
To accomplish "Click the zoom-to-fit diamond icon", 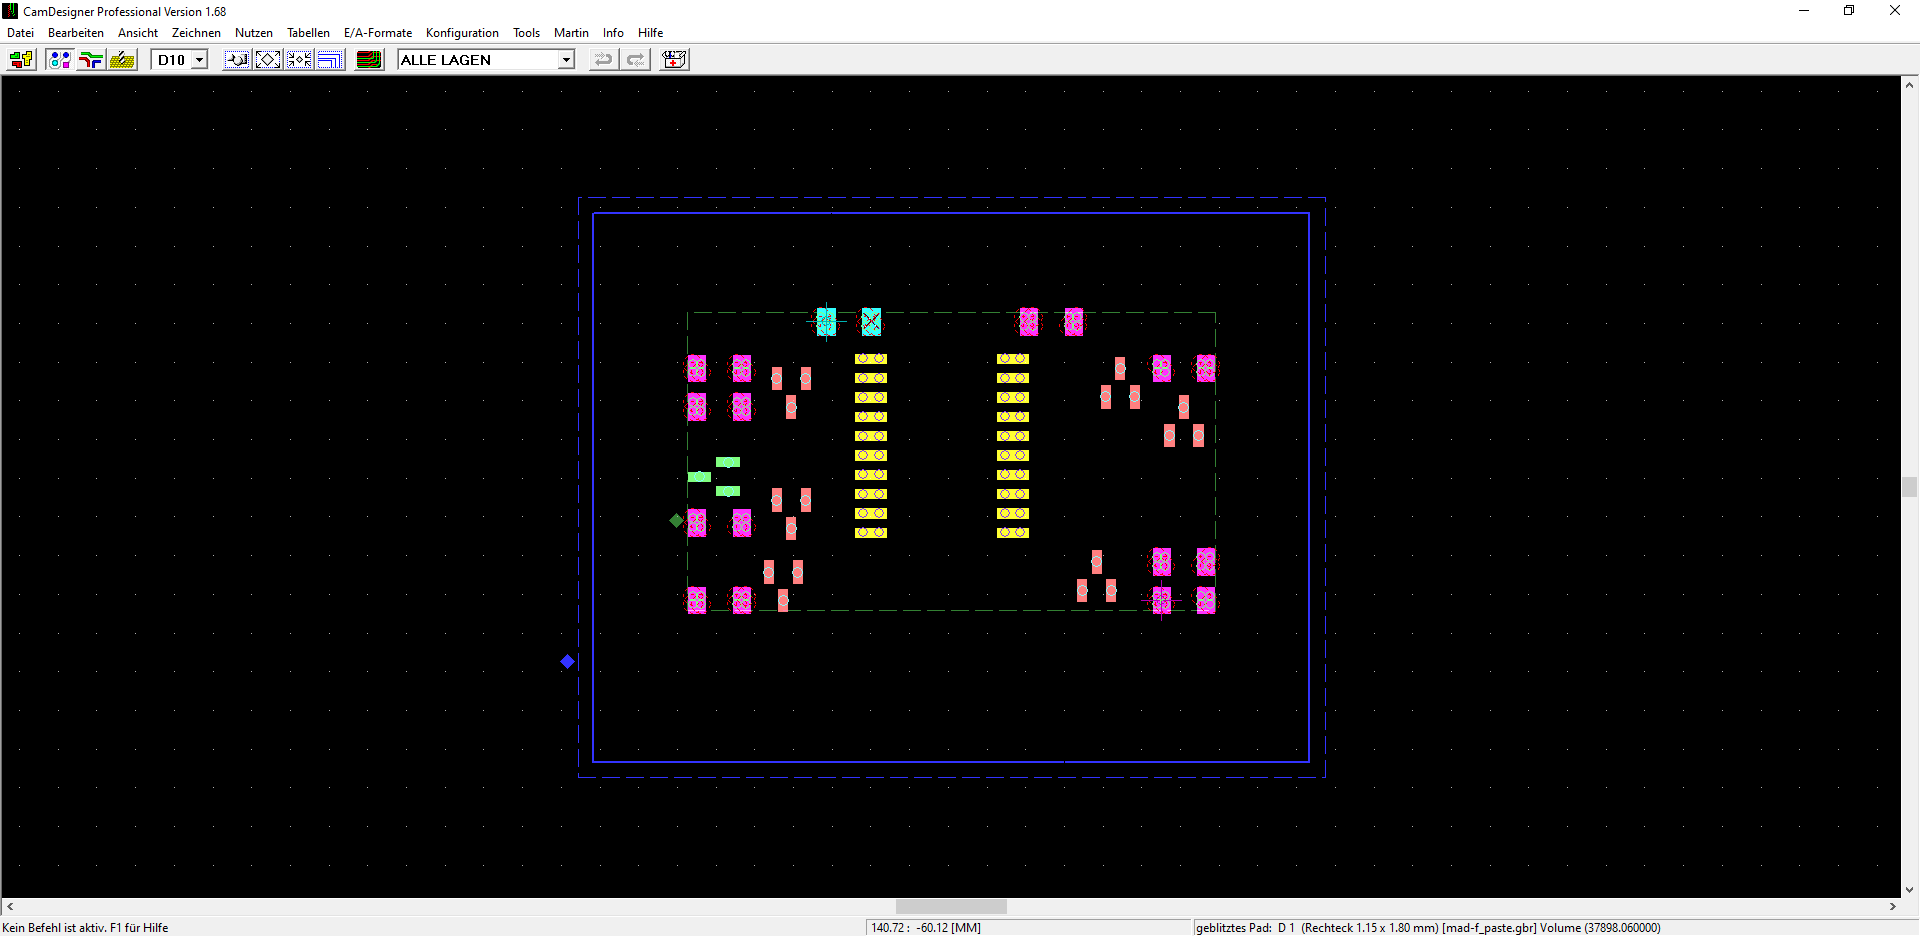I will click(x=268, y=60).
